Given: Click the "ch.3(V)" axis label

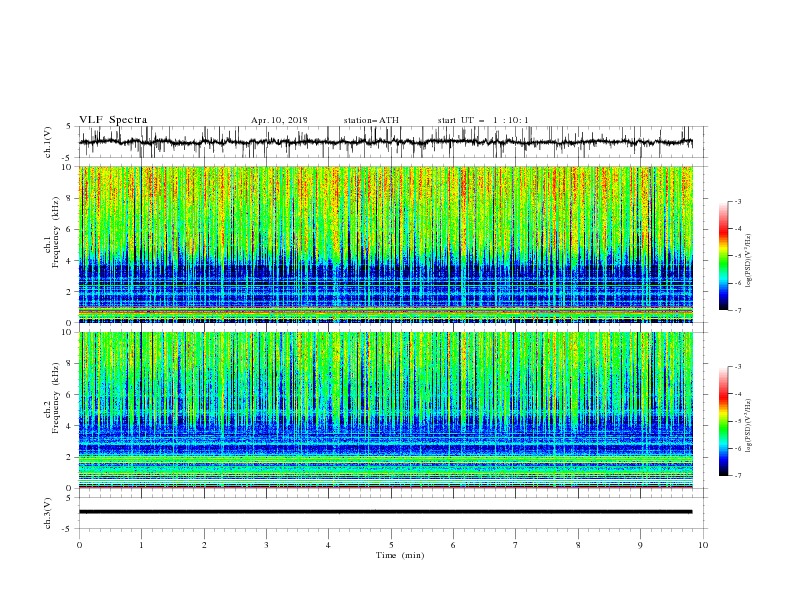Looking at the screenshot, I should [x=48, y=513].
